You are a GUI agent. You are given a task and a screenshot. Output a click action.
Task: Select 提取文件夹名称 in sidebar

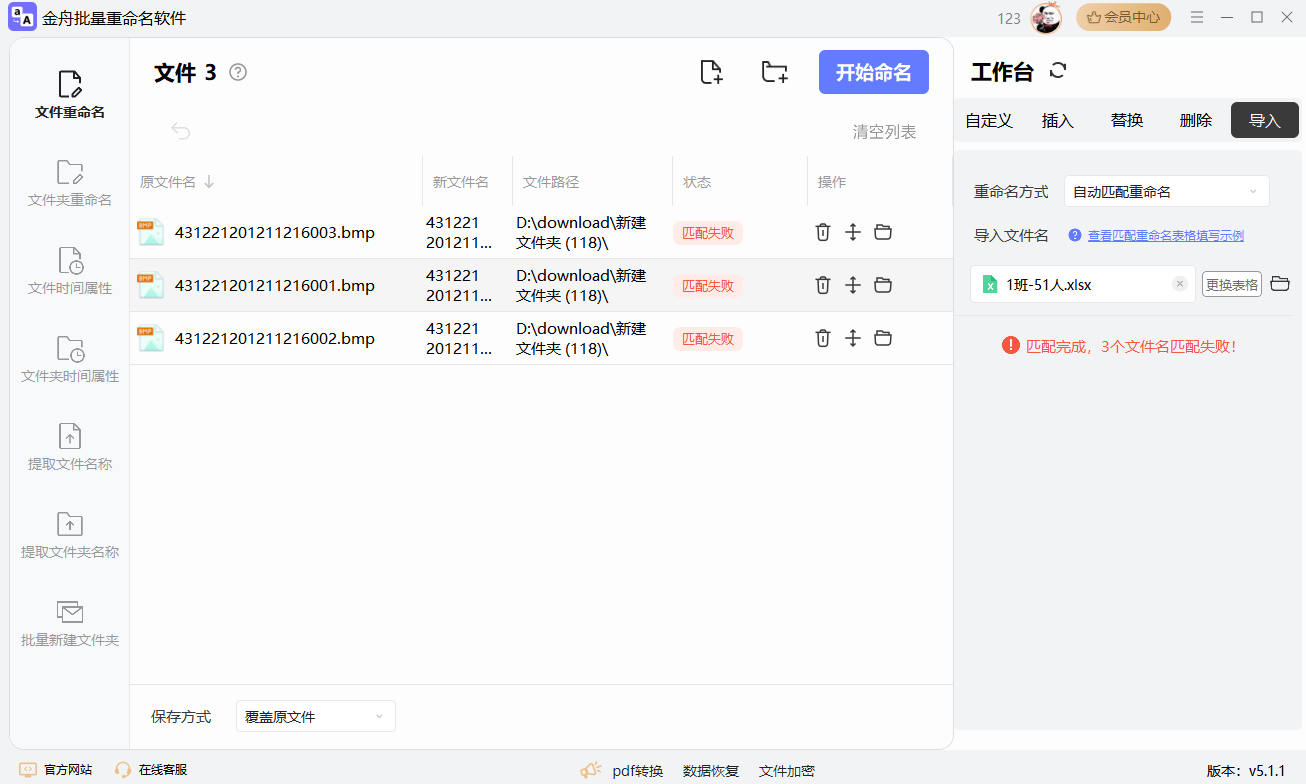click(70, 536)
